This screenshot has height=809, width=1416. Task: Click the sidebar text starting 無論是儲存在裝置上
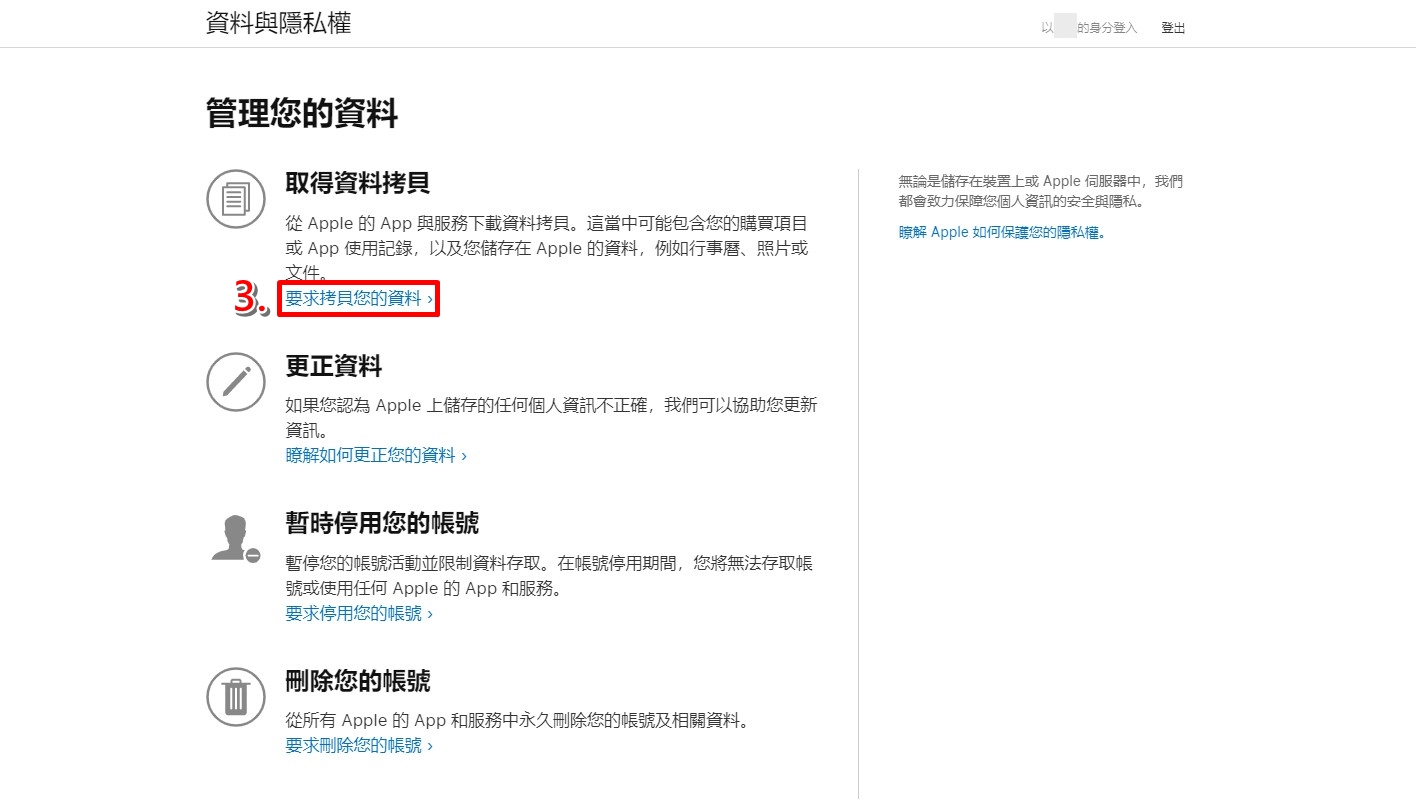click(1041, 191)
